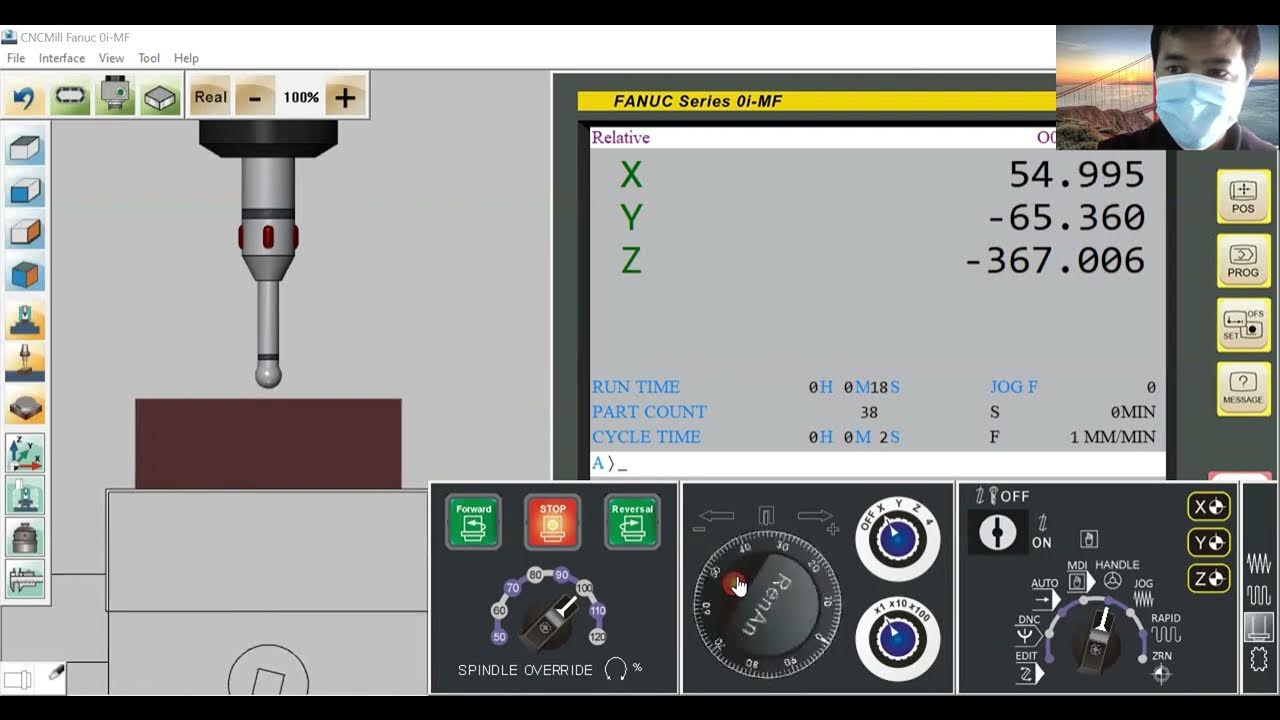Image resolution: width=1280 pixels, height=720 pixels.
Task: Click the spindle override rotary knob
Action: tap(548, 621)
